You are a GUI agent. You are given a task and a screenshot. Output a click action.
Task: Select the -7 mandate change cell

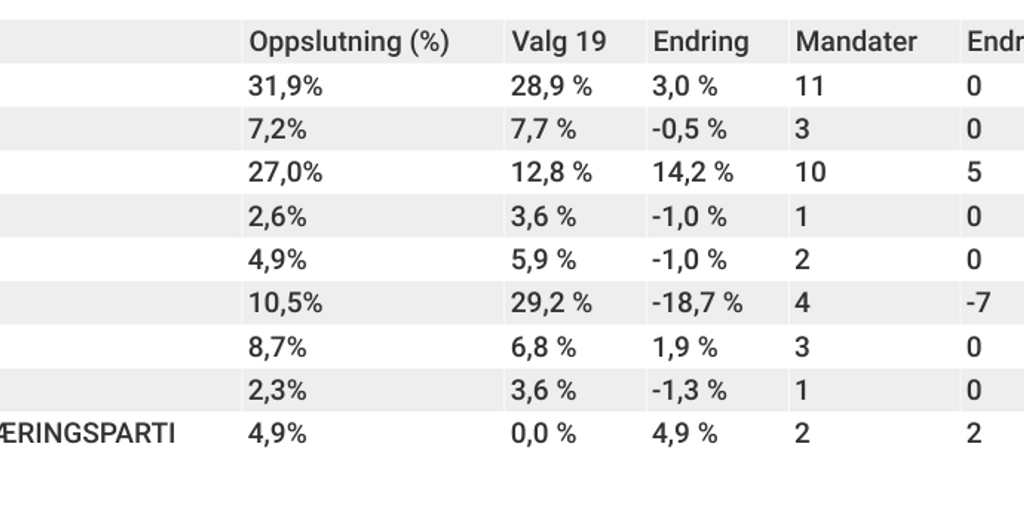pos(978,303)
